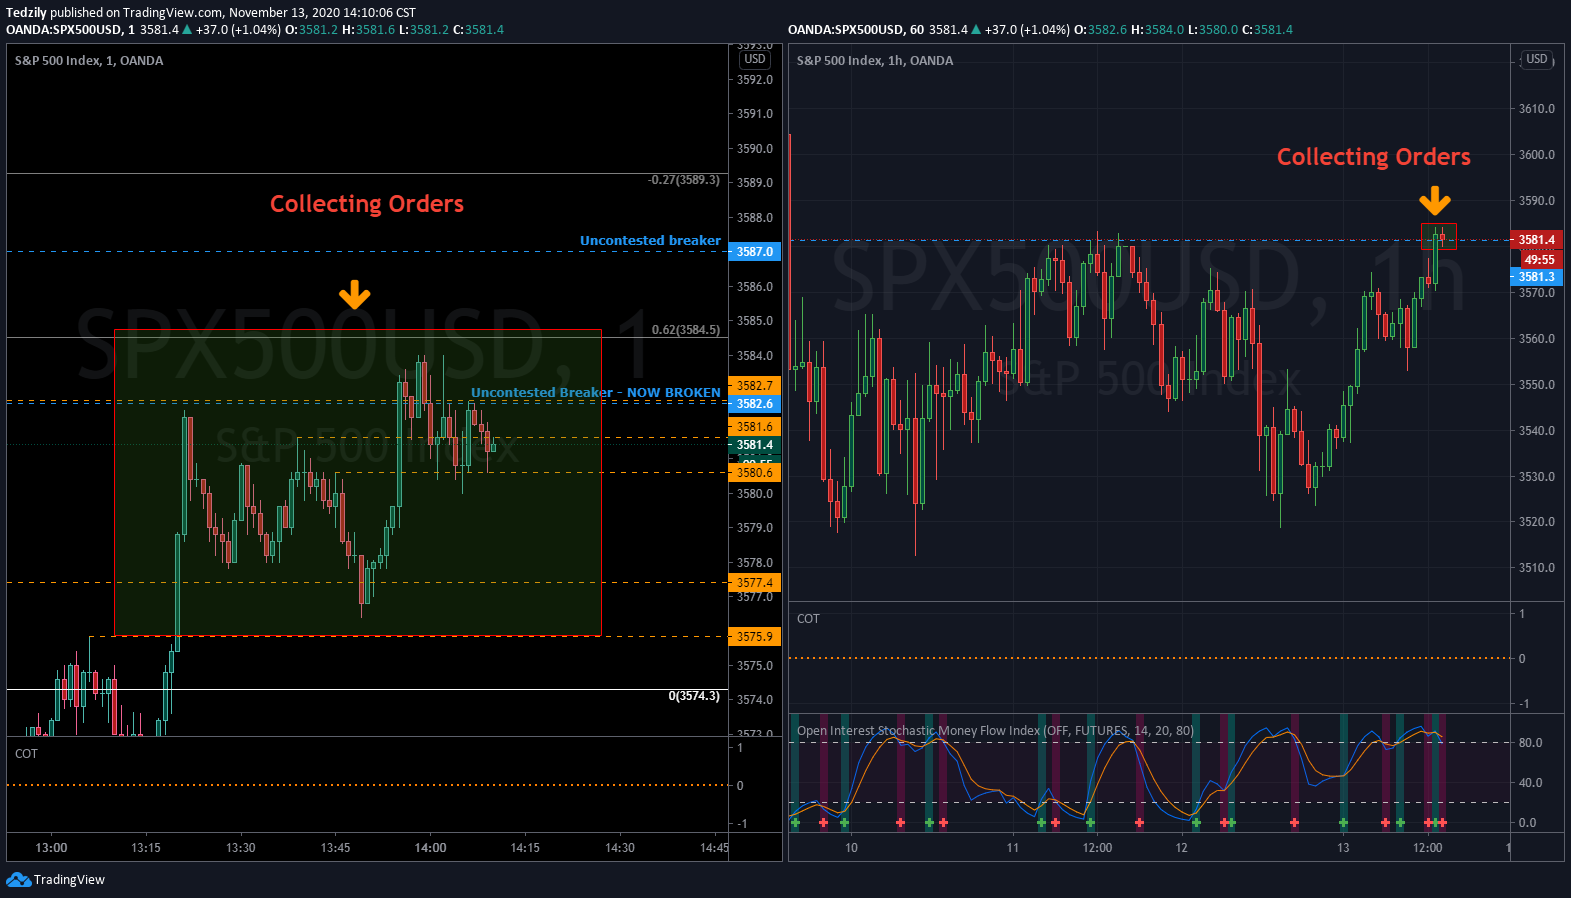Click the 40.0 level on the oscillator scale
The height and width of the screenshot is (898, 1571).
pyautogui.click(x=1530, y=783)
